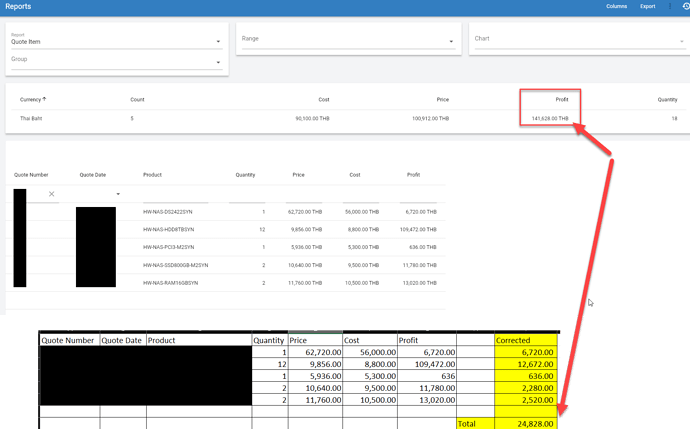Select the Quantity filter input field
Viewport: 690px width, 429px height.
247,194
